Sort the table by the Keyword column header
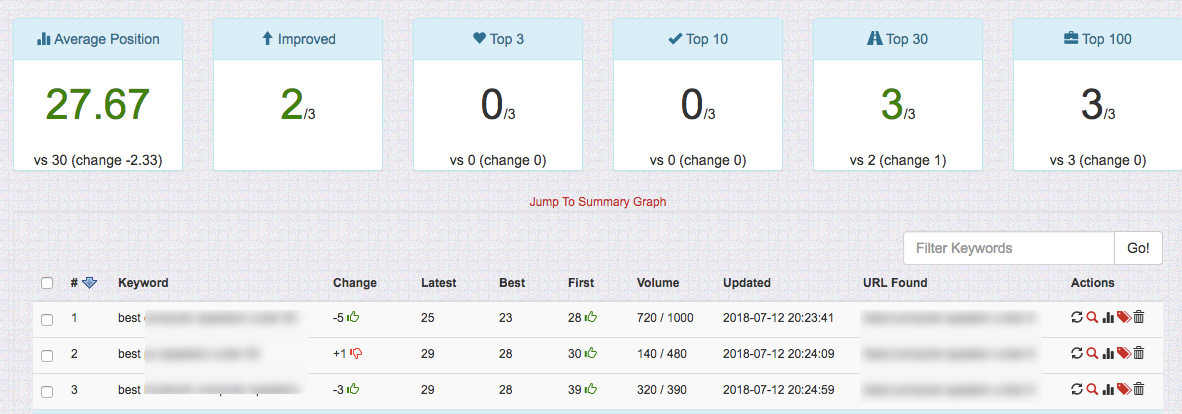 [x=143, y=283]
